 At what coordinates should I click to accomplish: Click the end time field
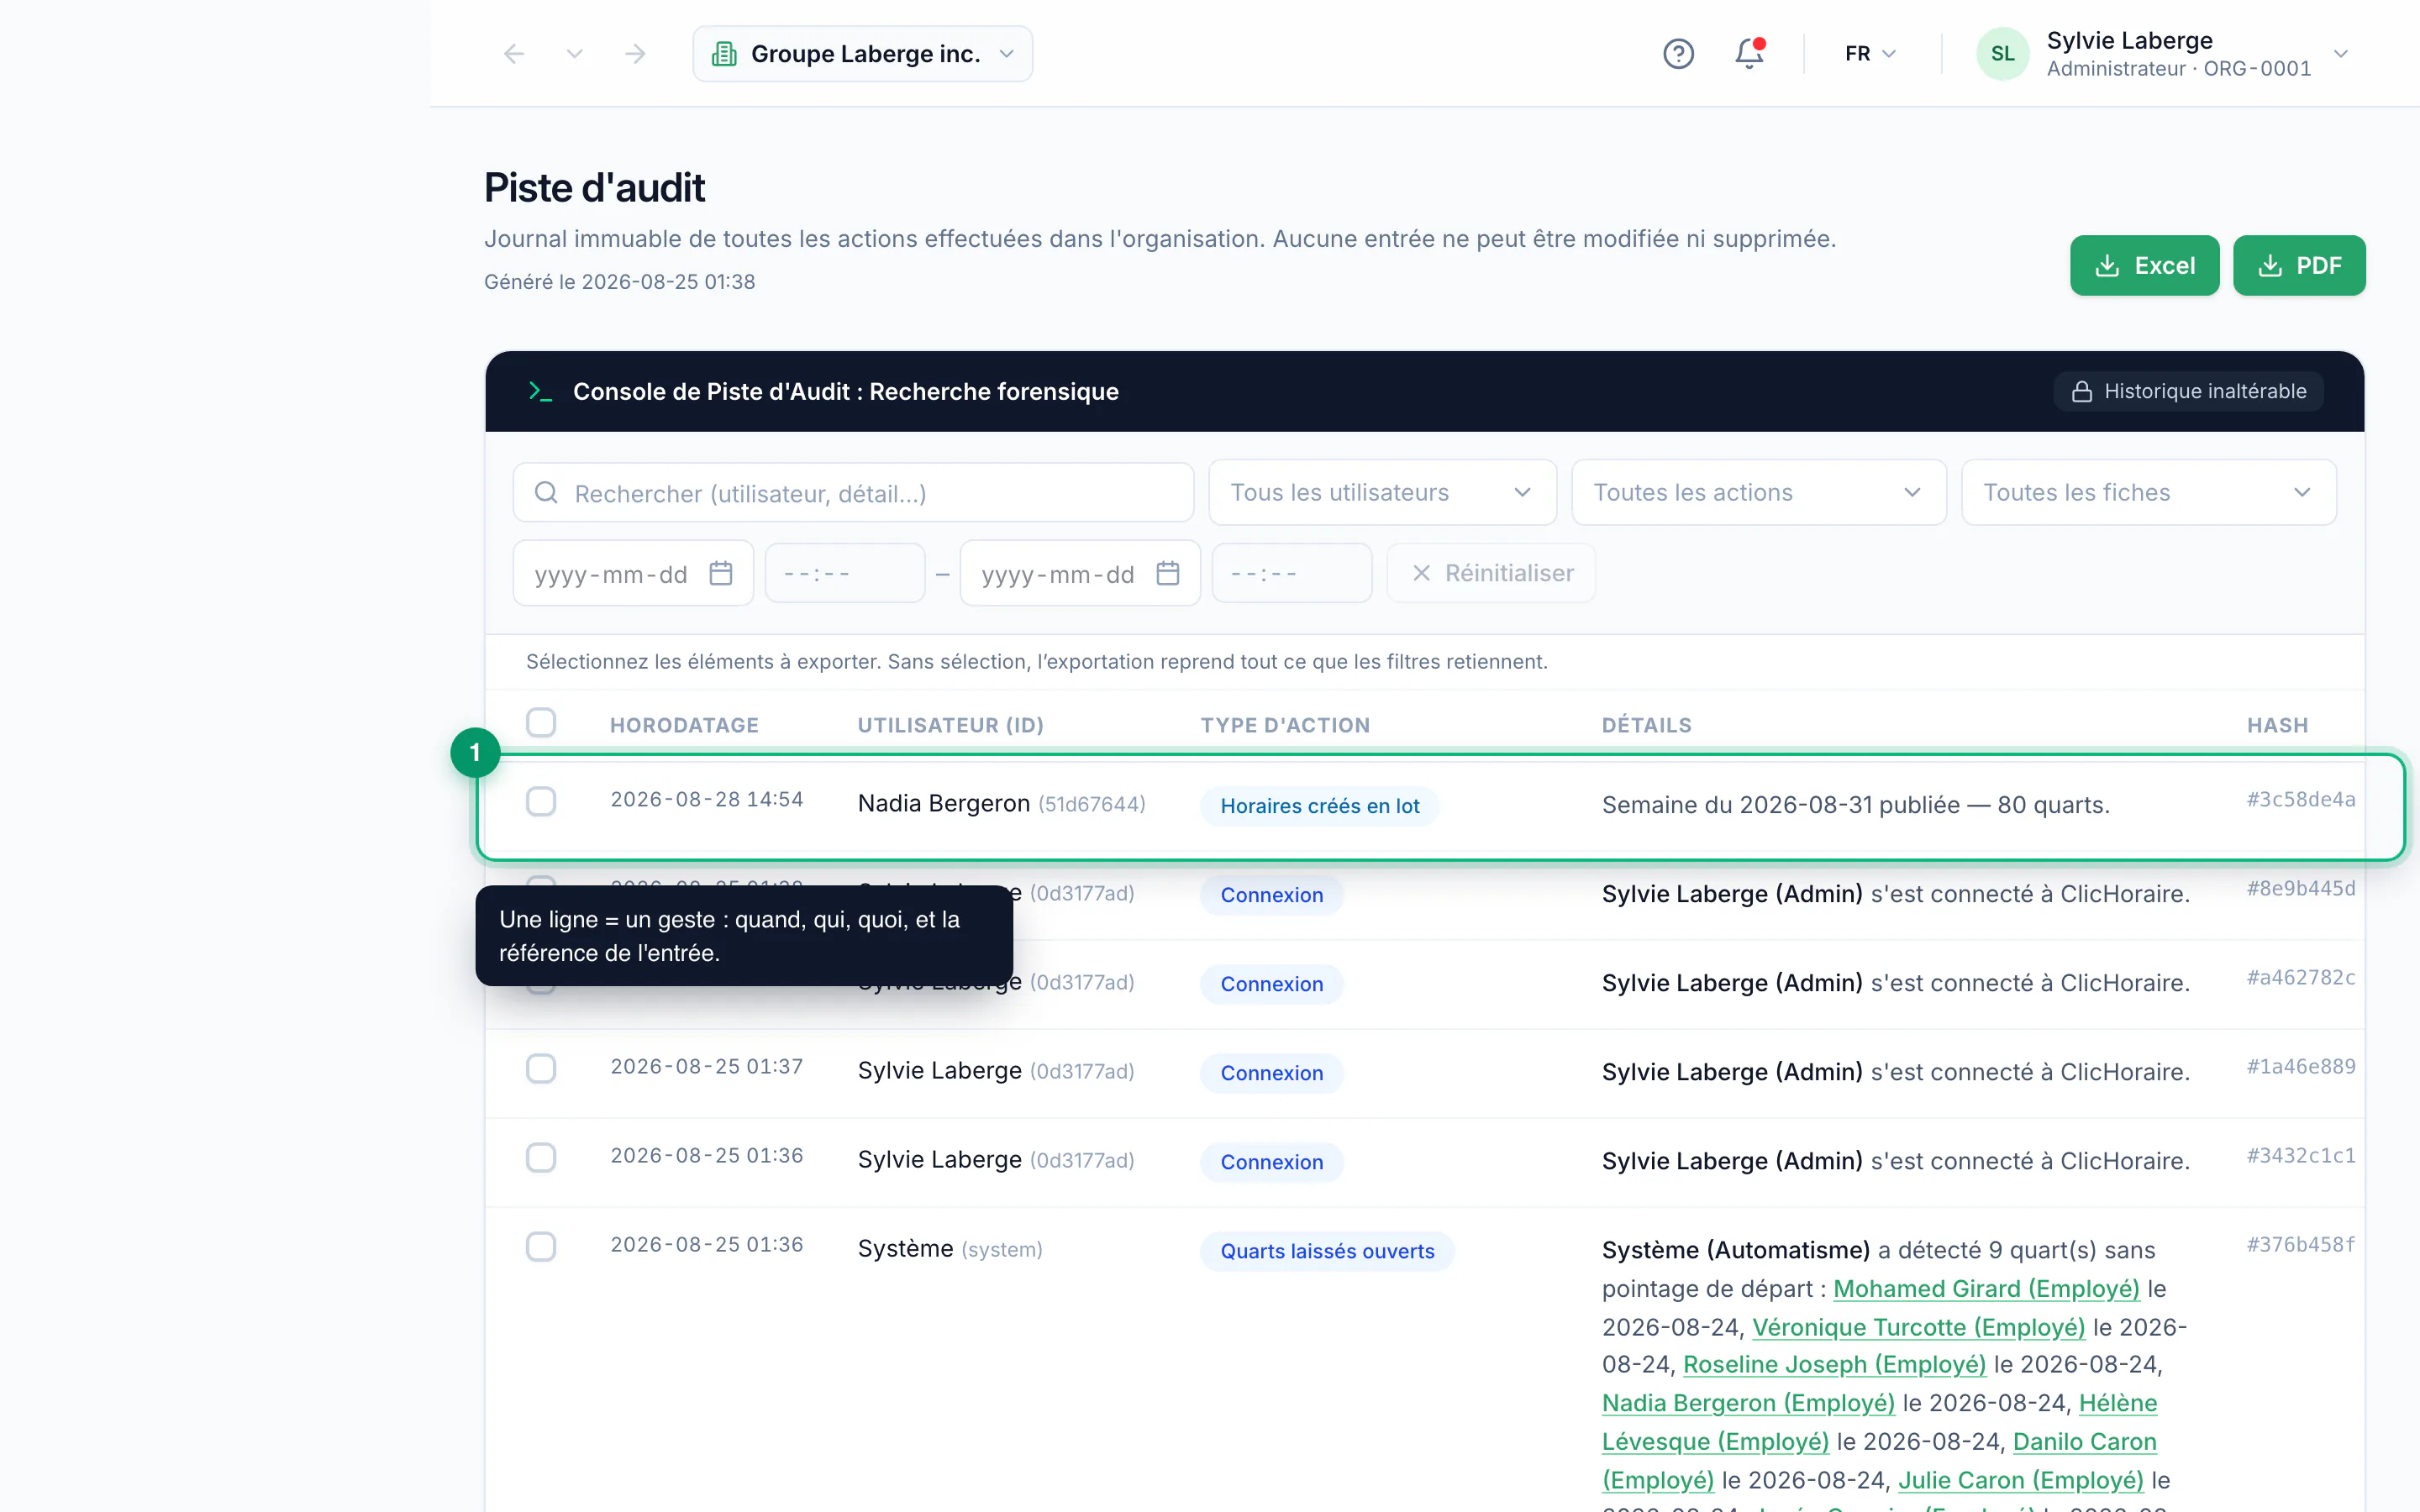[x=1292, y=574]
